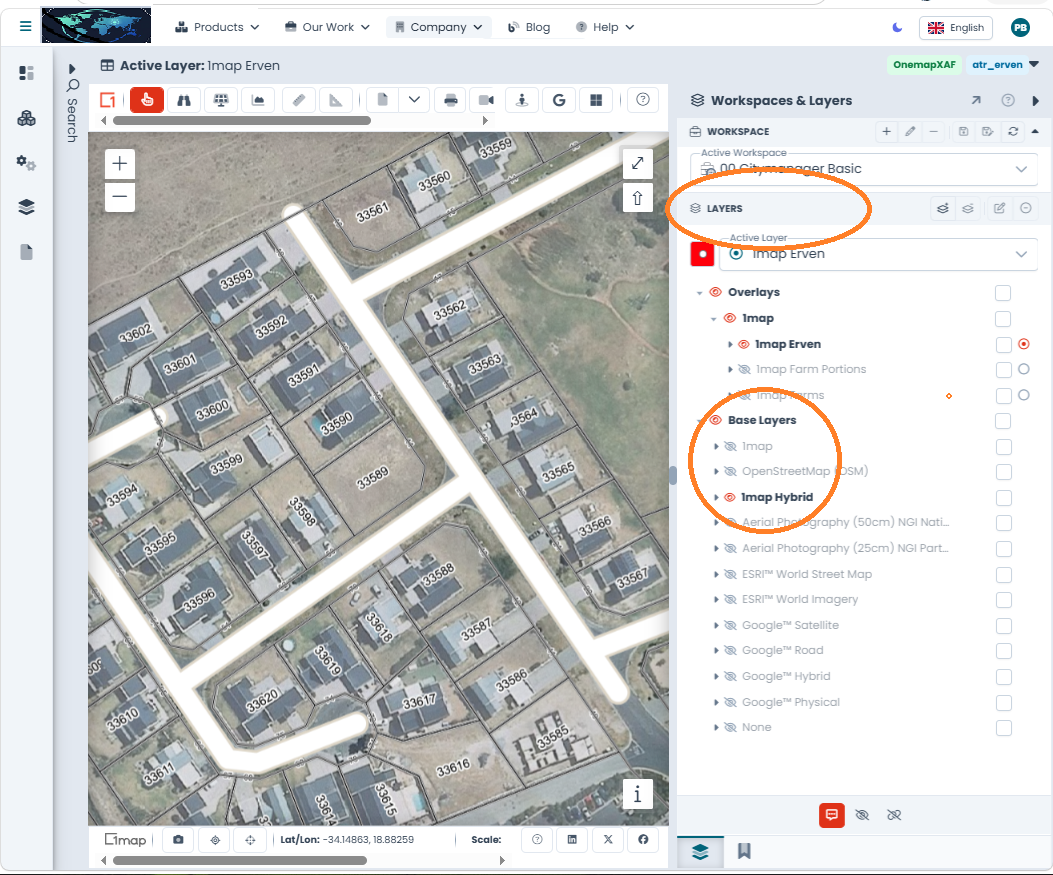Select the ruler measure tool
This screenshot has width=1053, height=875.
[299, 100]
